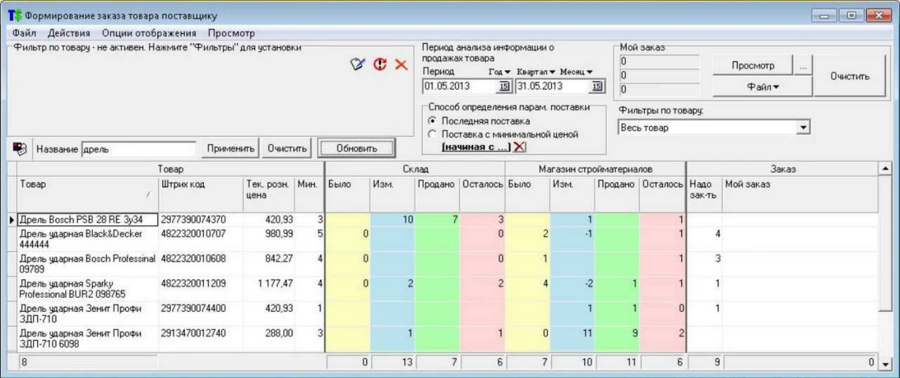Open the Файл menu
This screenshot has width=900, height=378.
click(24, 33)
